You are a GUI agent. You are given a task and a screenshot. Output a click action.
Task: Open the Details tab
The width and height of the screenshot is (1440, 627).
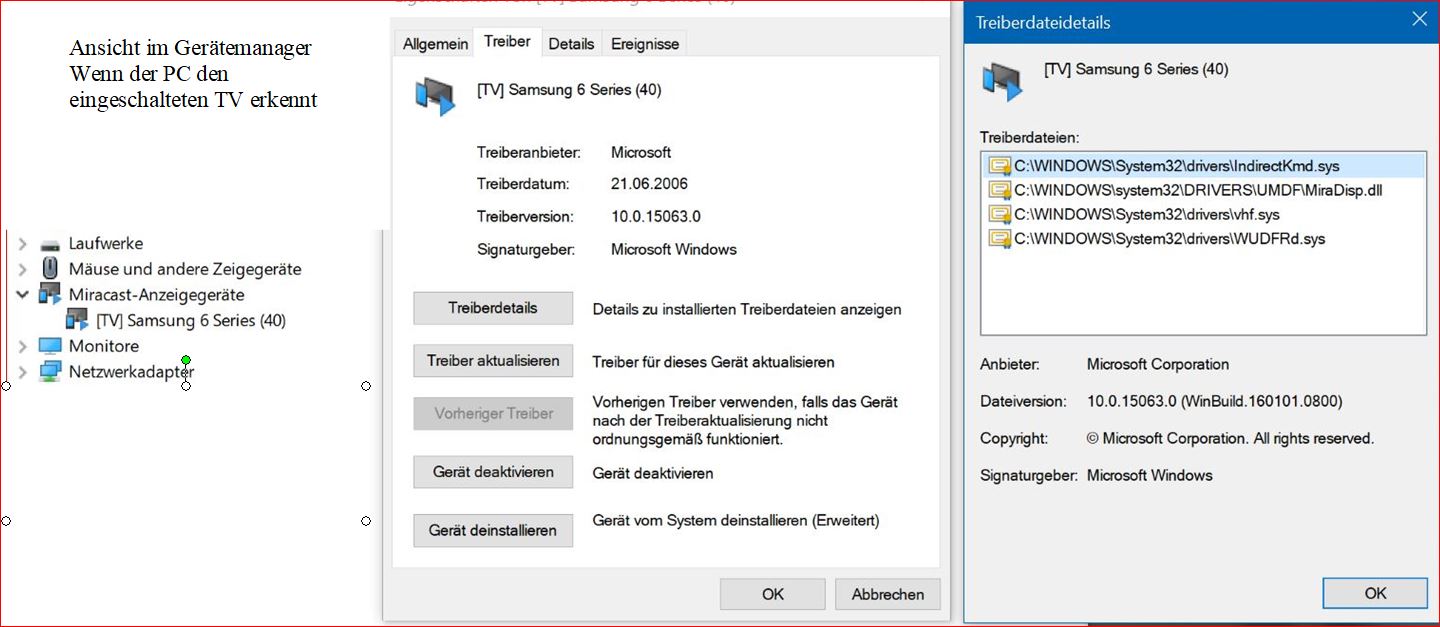[571, 44]
